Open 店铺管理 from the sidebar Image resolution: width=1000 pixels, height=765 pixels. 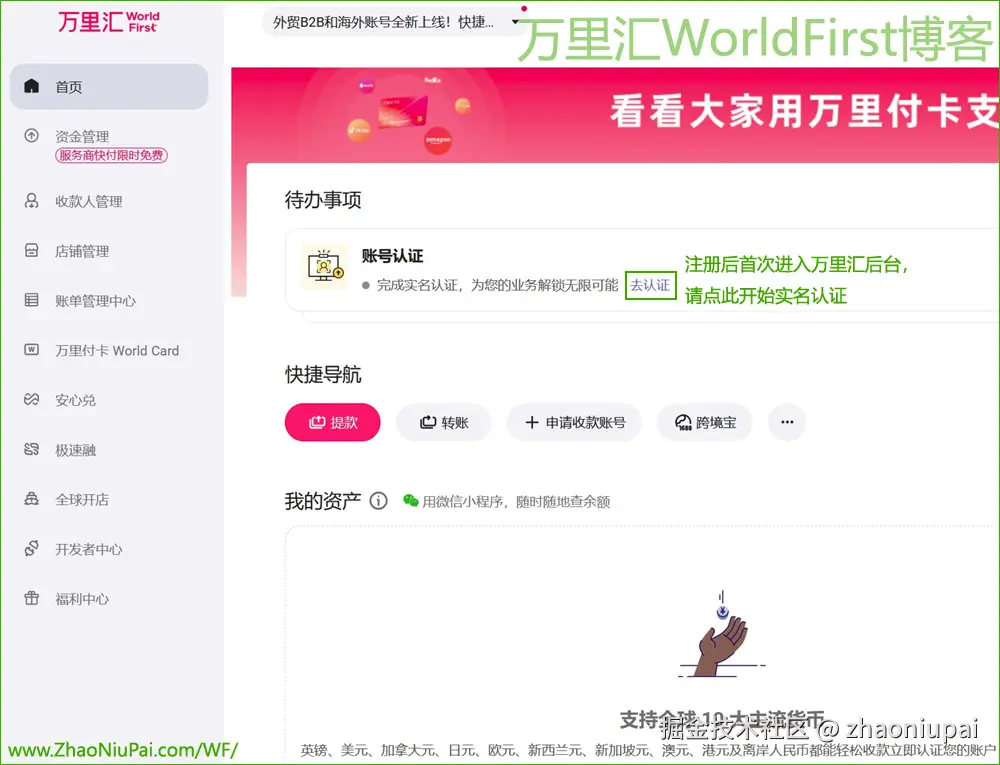click(81, 251)
